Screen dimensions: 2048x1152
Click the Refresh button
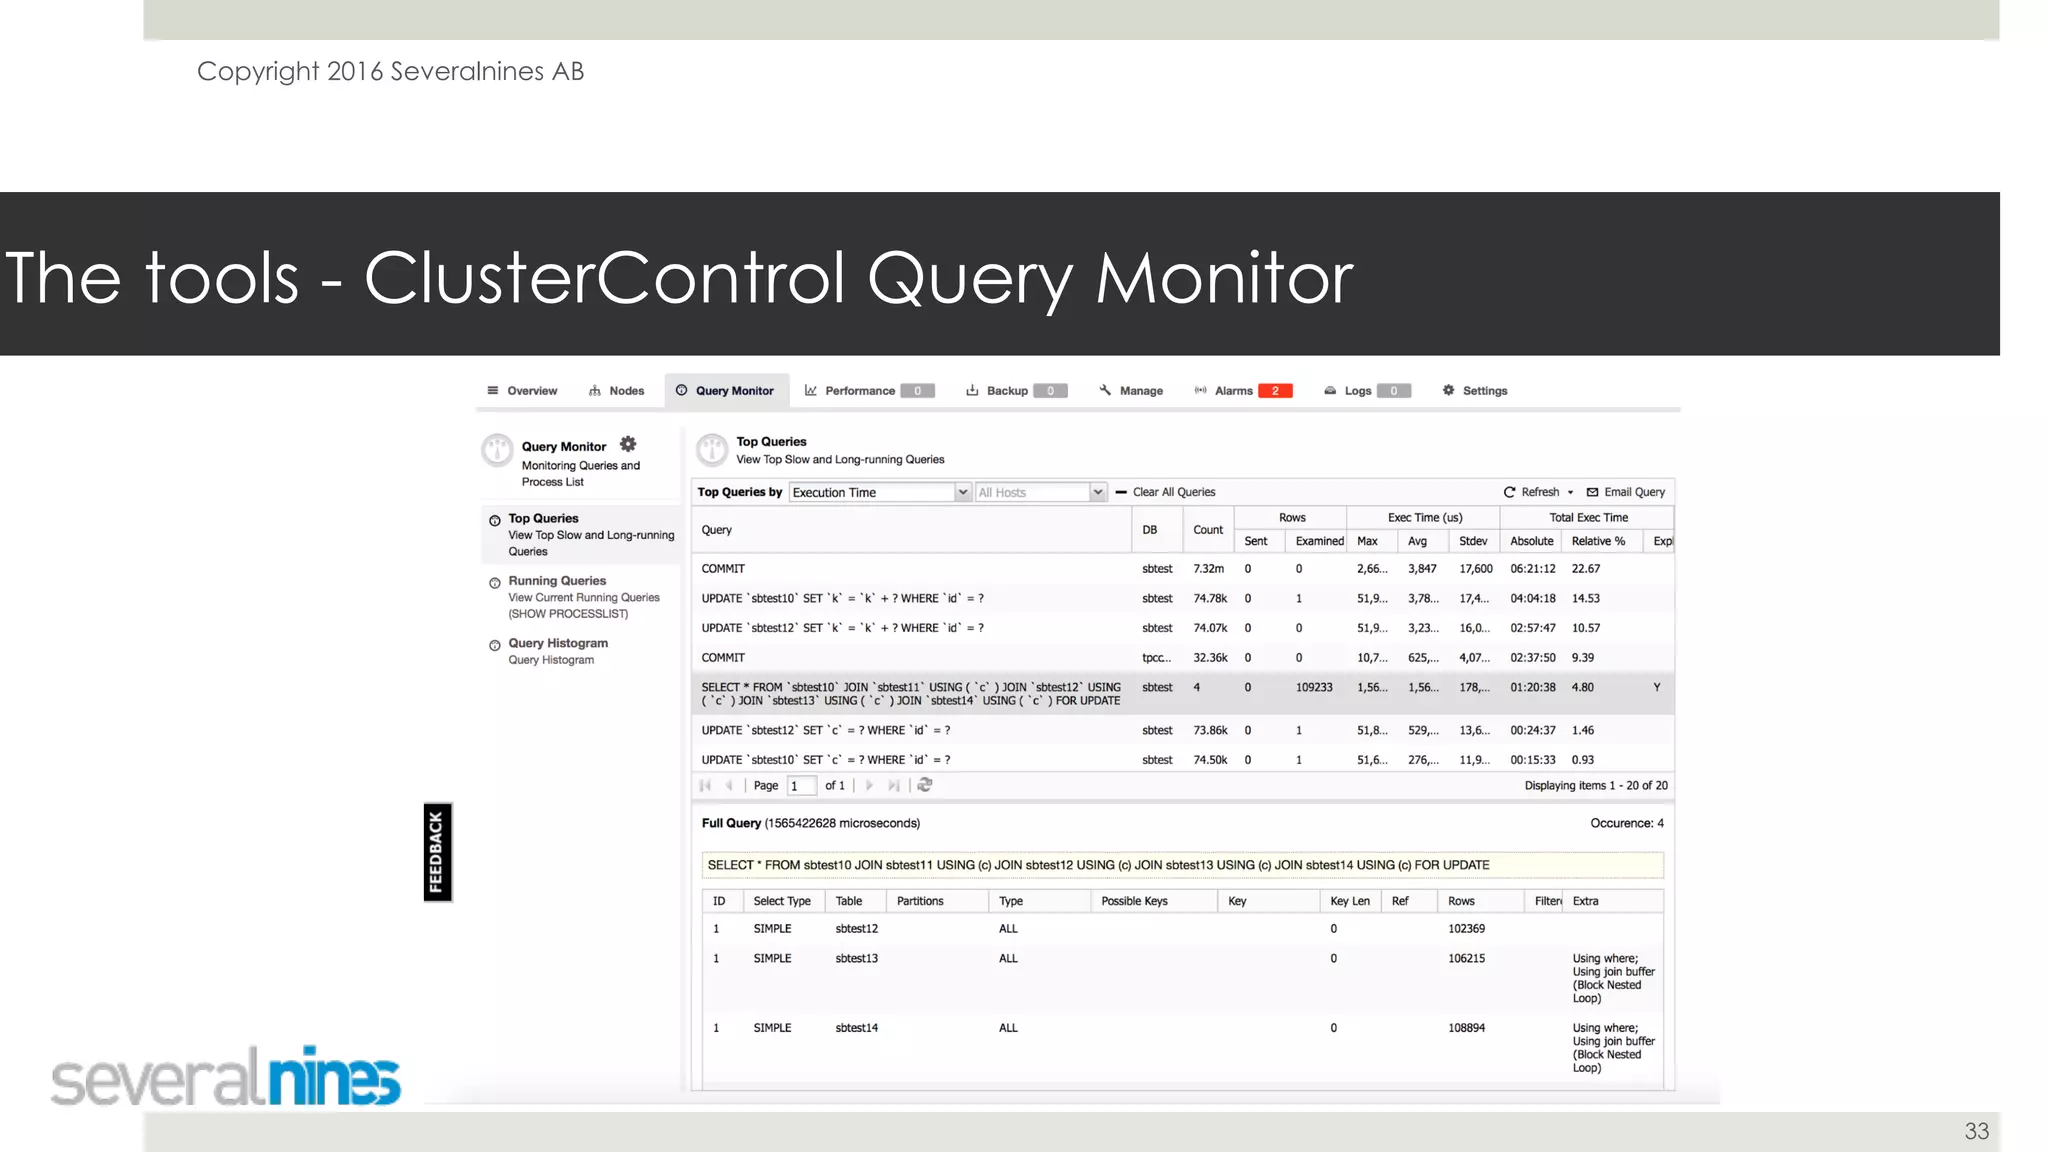1532,492
